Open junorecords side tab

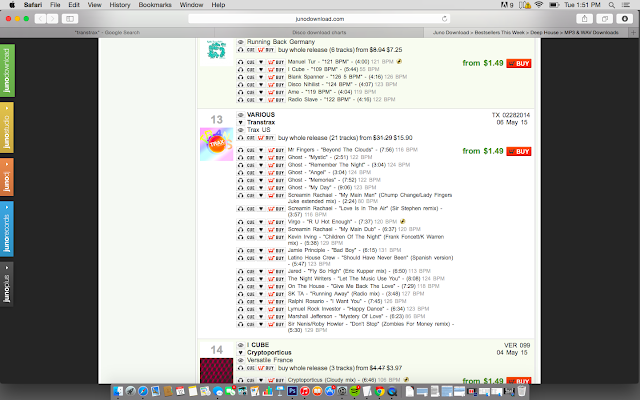[7, 229]
